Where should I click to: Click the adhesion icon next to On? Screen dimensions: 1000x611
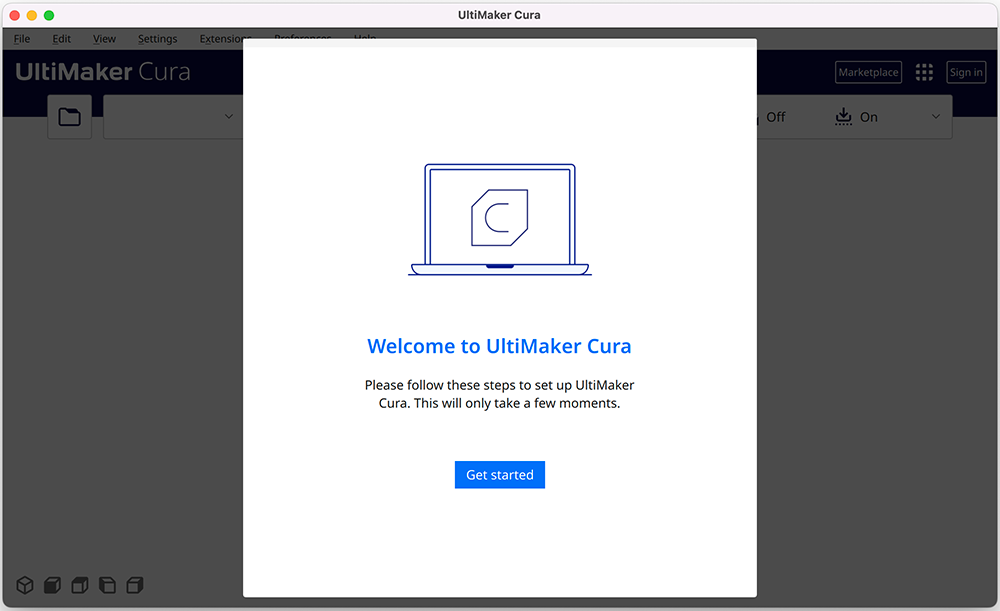point(842,116)
